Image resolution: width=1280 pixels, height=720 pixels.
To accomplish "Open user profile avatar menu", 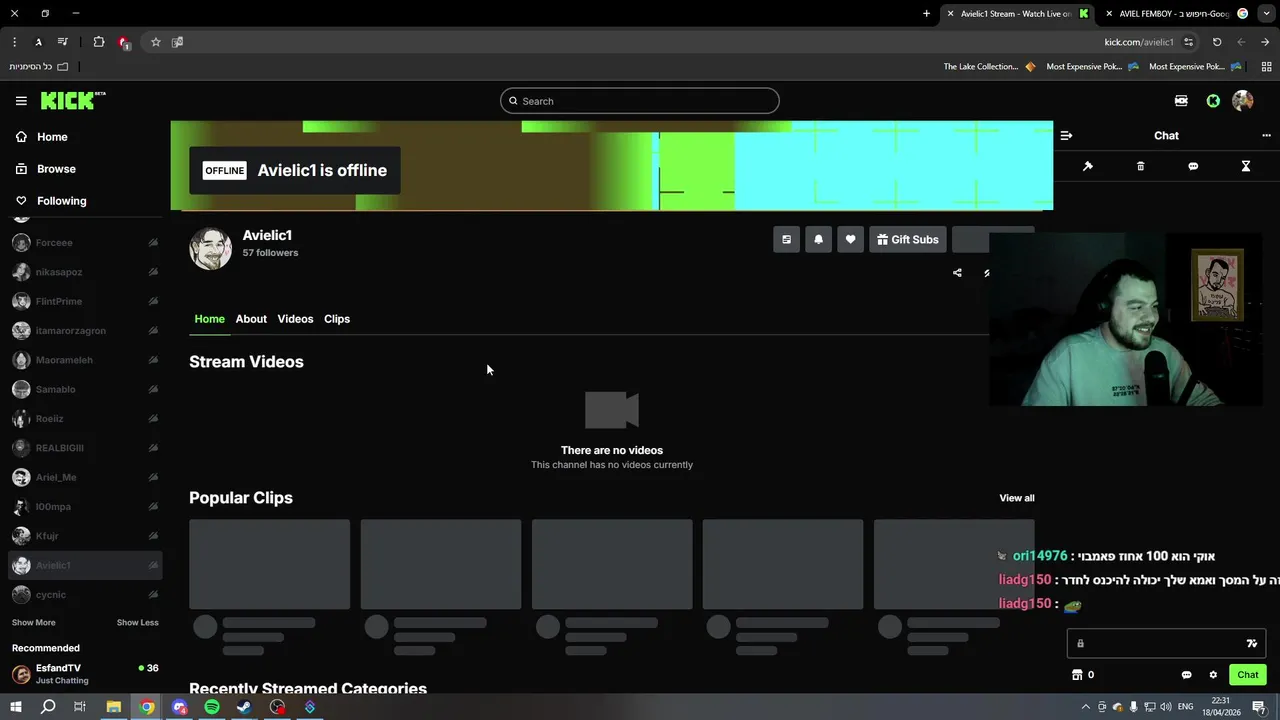I will (x=1243, y=101).
